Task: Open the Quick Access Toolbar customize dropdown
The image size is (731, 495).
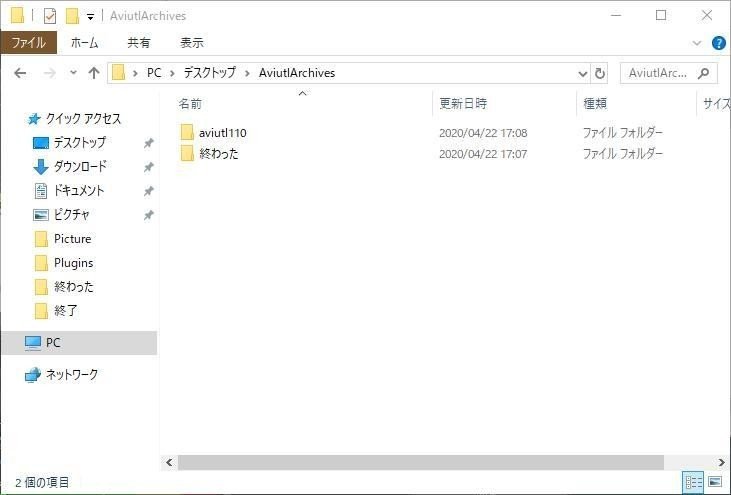Action: (x=90, y=17)
